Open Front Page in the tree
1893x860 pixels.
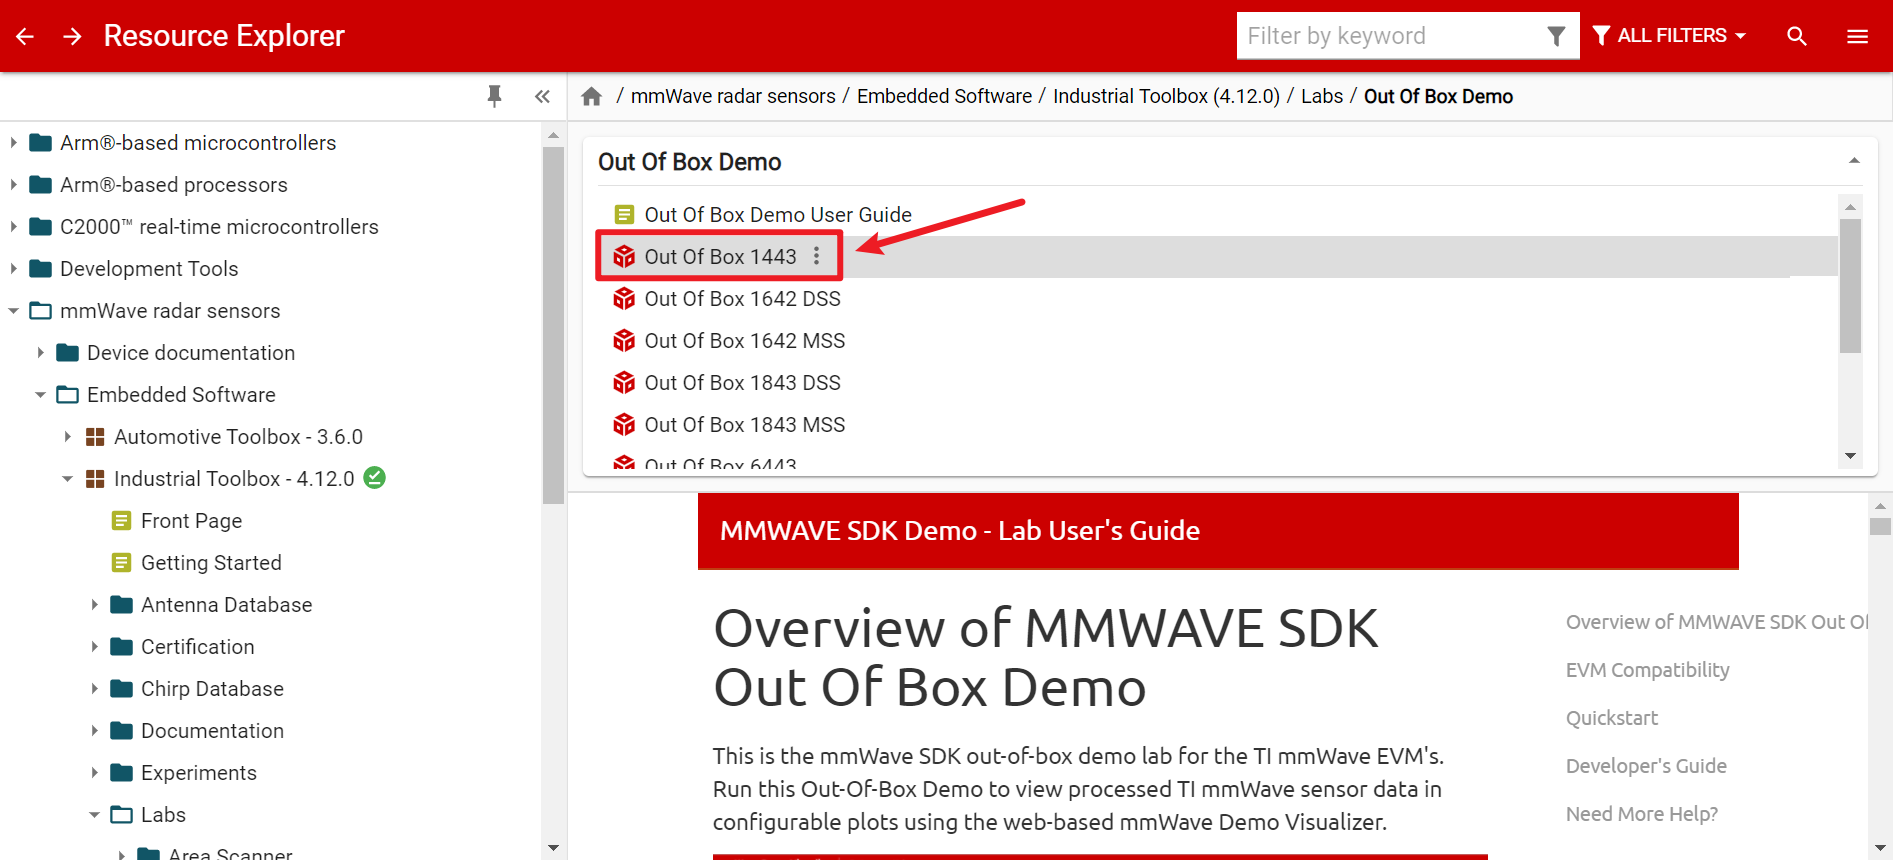pos(191,520)
